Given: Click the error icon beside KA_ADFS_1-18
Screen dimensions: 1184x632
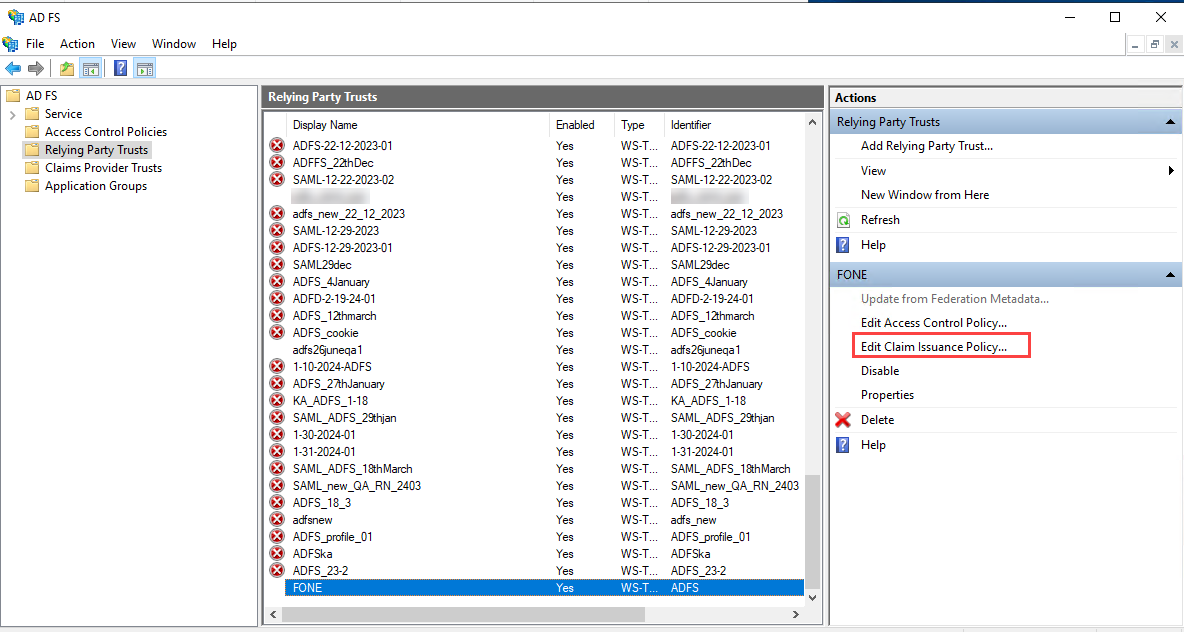Looking at the screenshot, I should [x=277, y=400].
